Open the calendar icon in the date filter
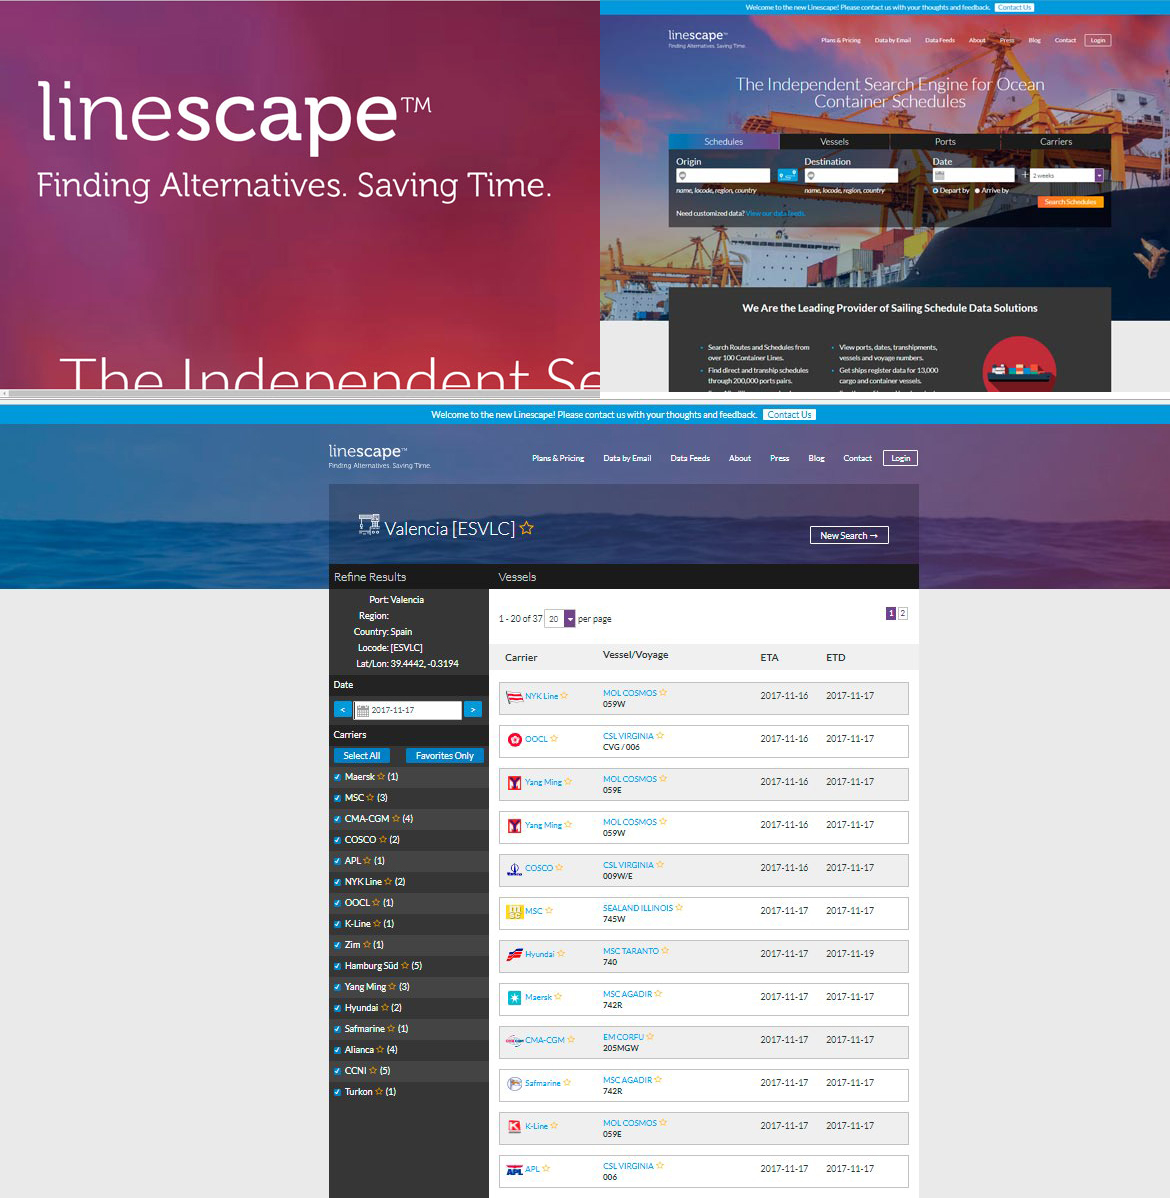1170x1198 pixels. [x=363, y=711]
